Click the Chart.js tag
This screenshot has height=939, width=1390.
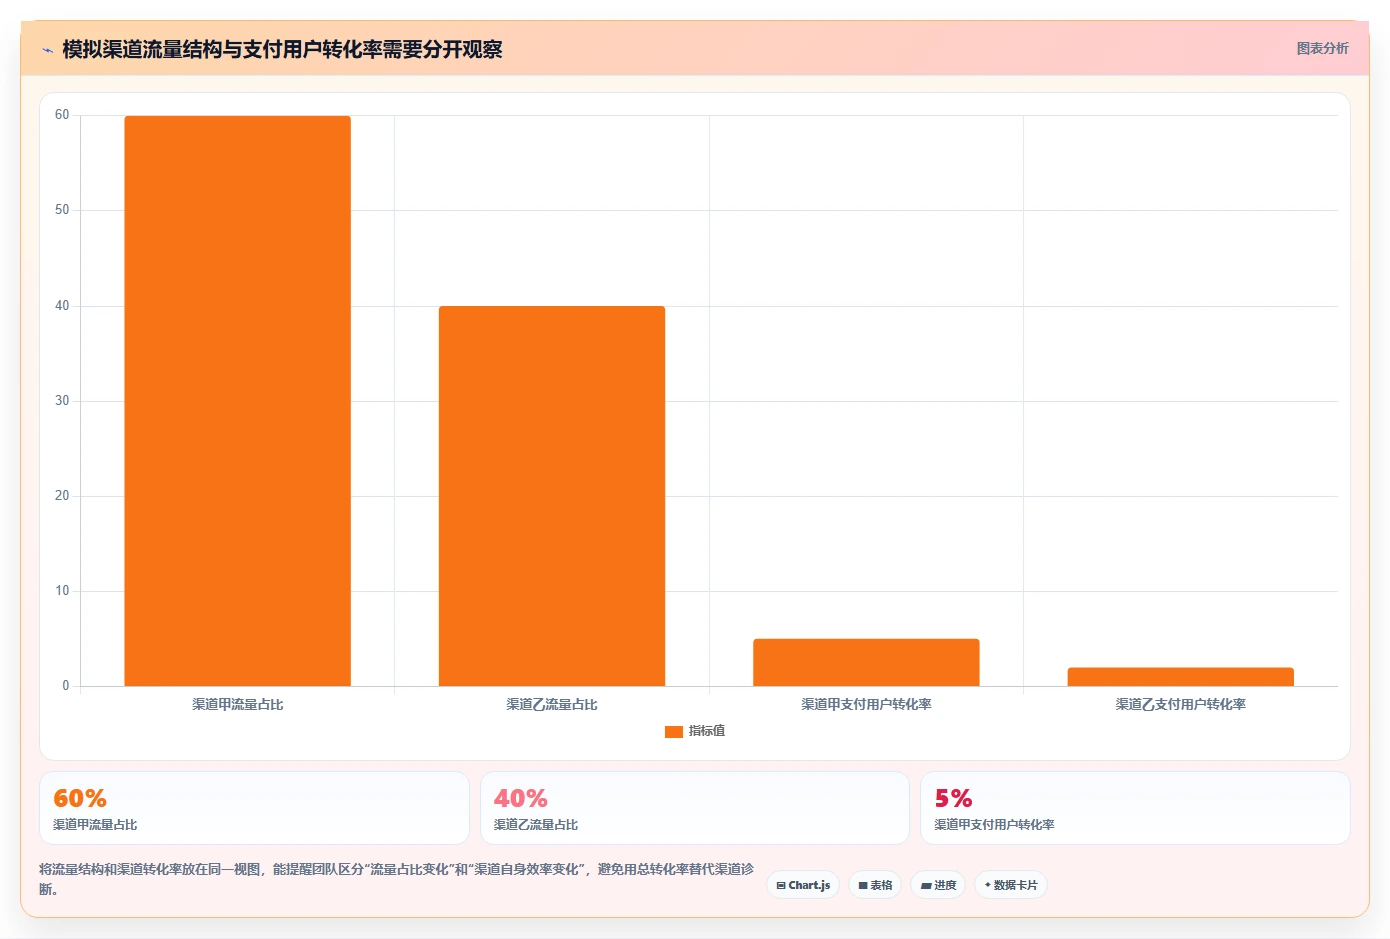coord(803,885)
